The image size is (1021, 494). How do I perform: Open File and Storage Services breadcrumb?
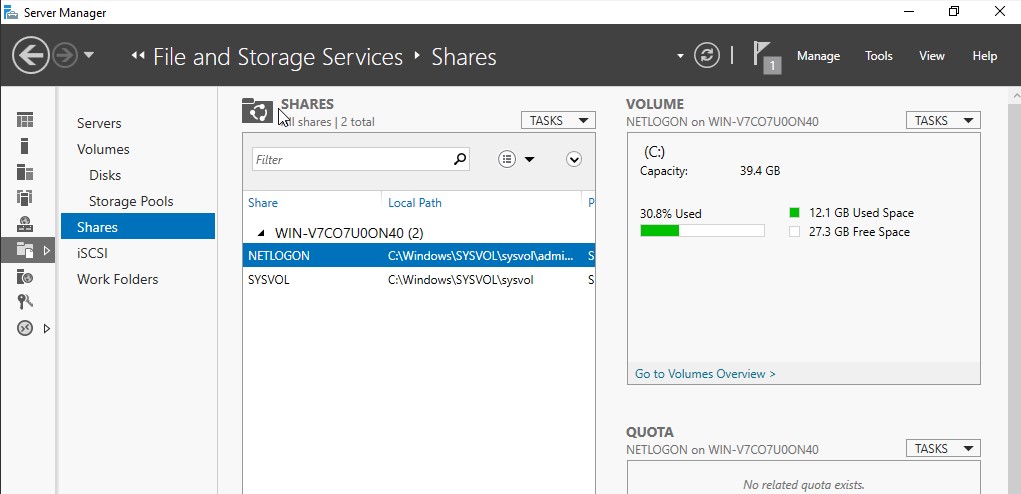coord(278,57)
